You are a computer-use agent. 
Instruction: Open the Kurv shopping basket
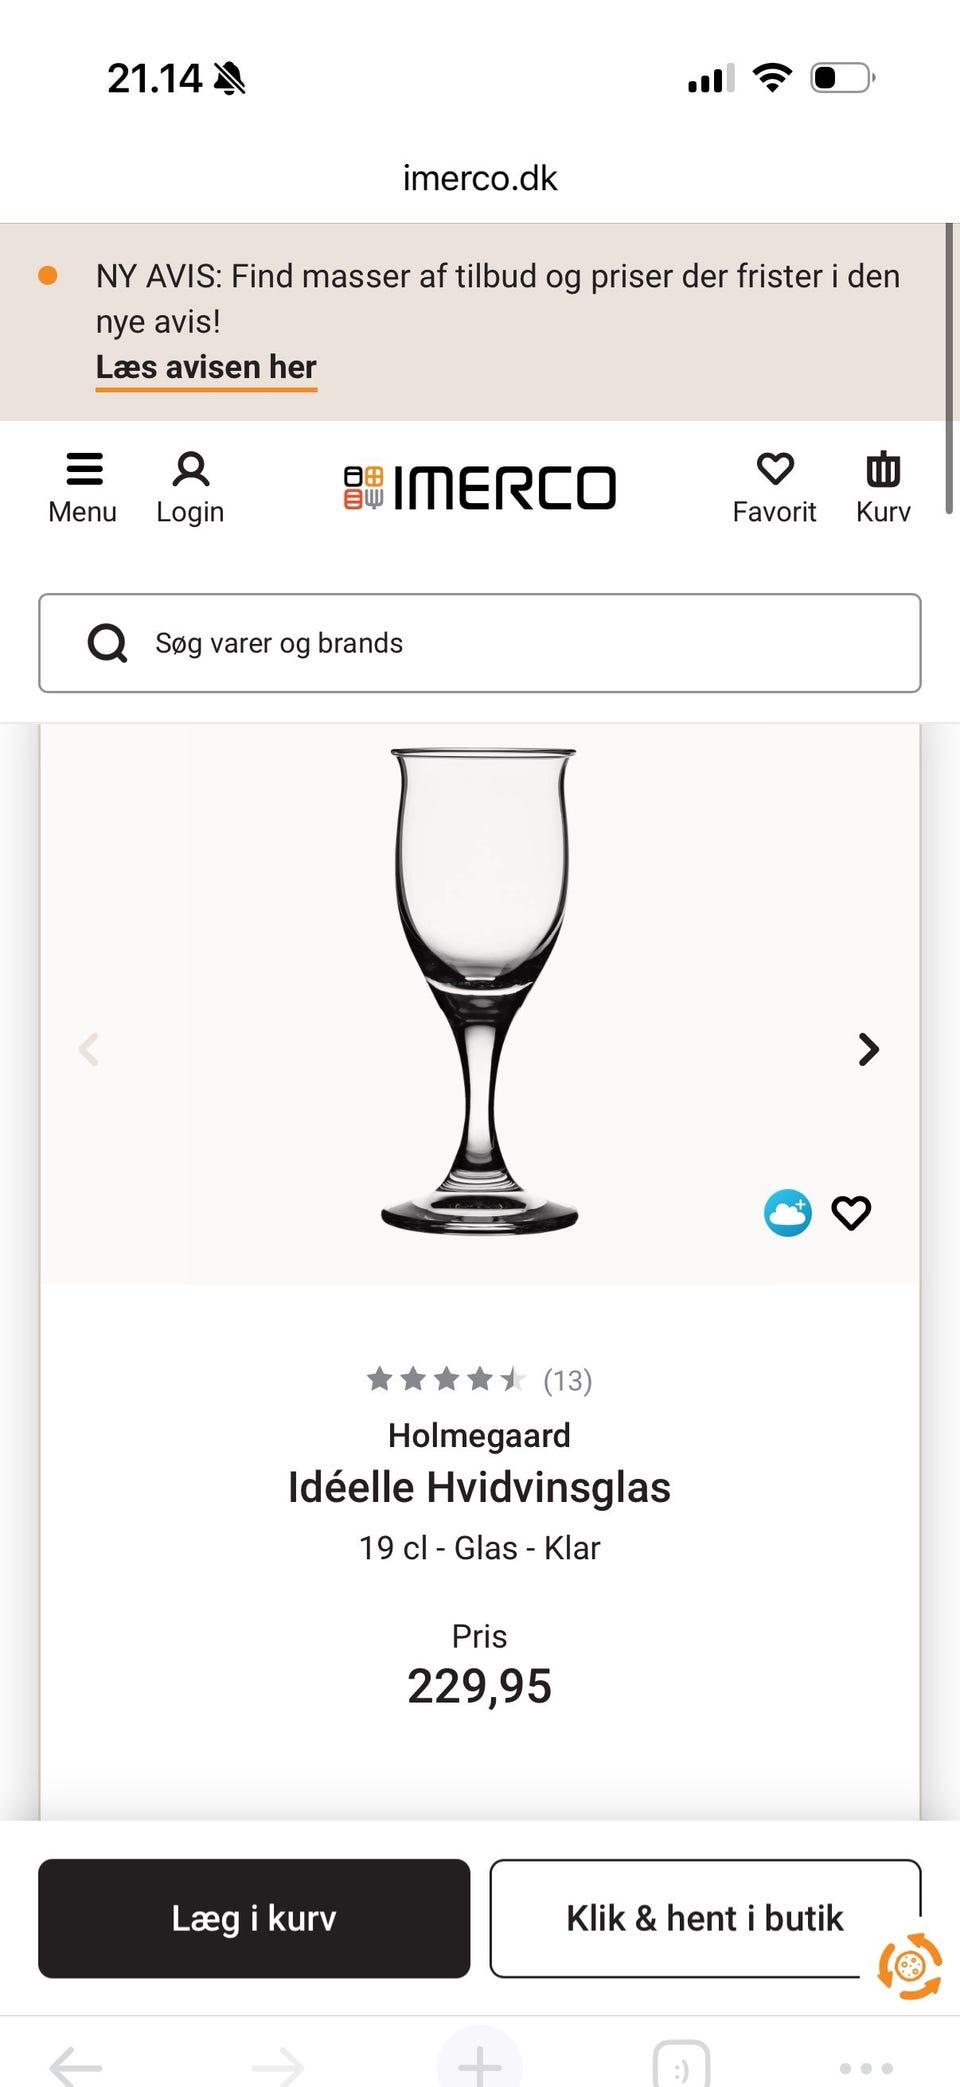click(x=883, y=487)
